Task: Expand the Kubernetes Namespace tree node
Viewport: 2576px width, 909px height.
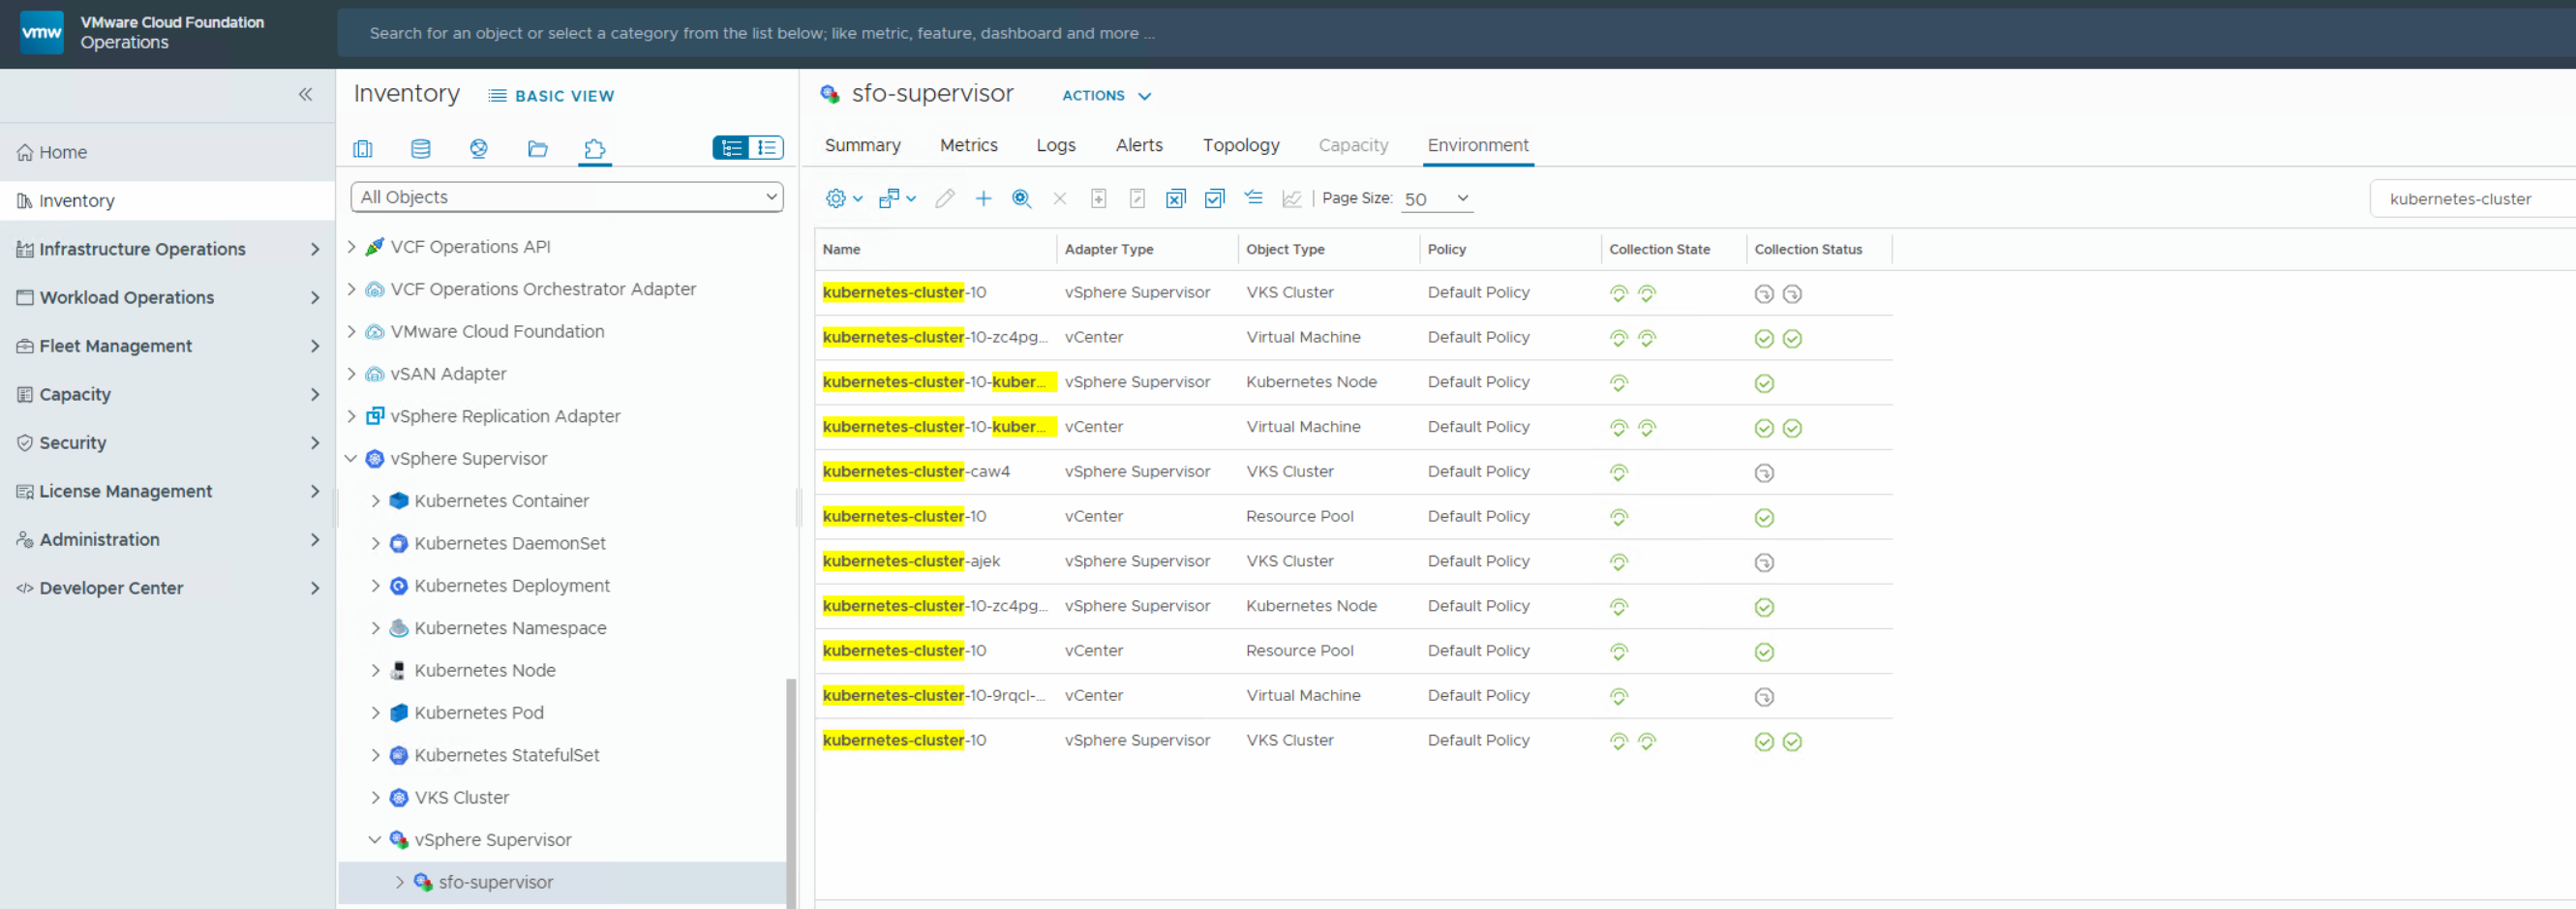Action: tap(376, 628)
